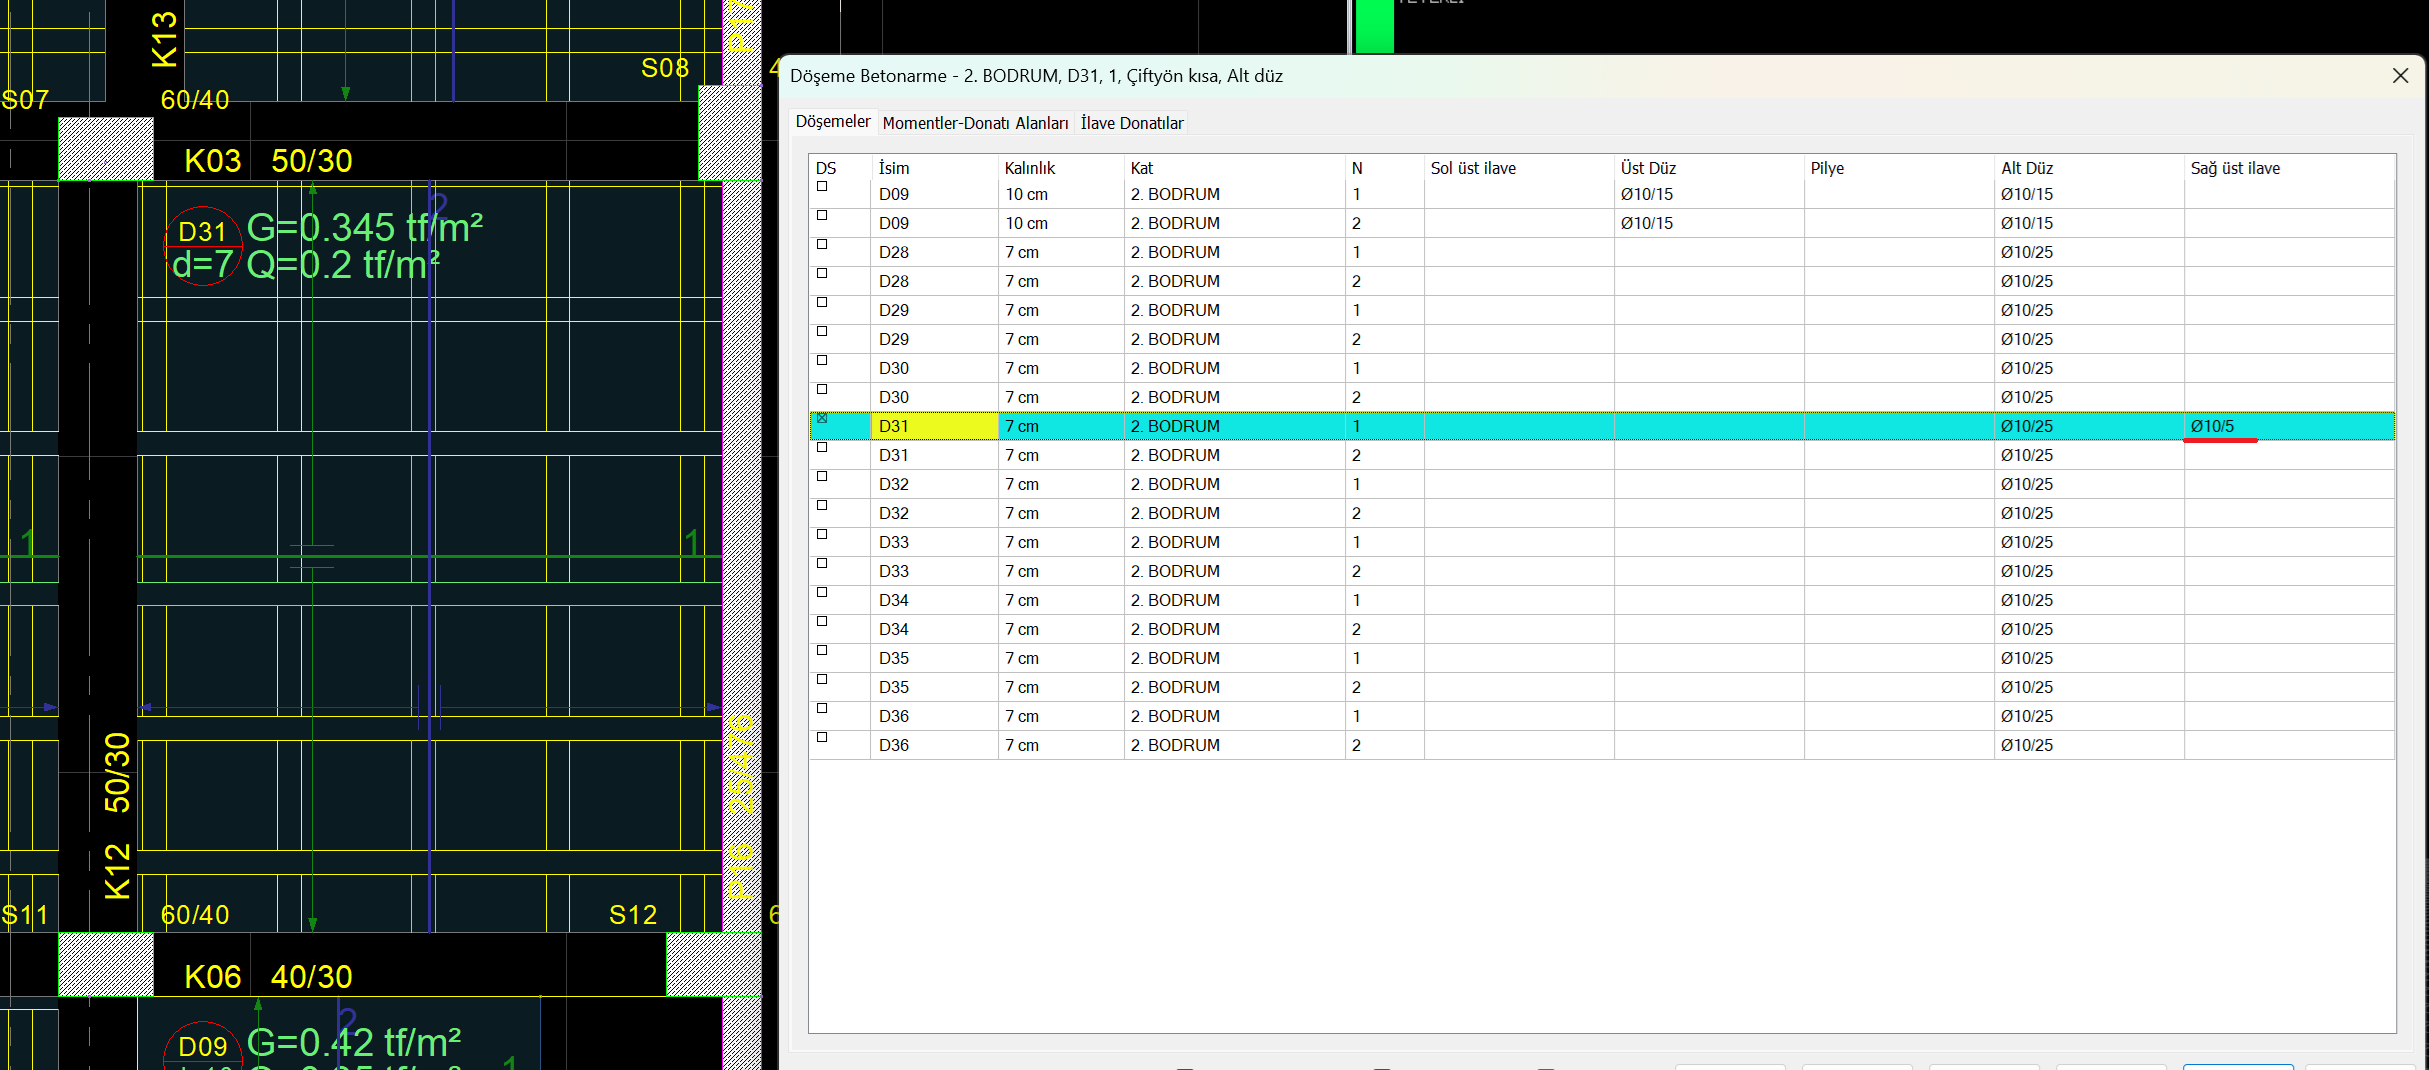2429x1070 pixels.
Task: Uncheck the DS checkbox on highlighted D31 row
Action: [822, 418]
